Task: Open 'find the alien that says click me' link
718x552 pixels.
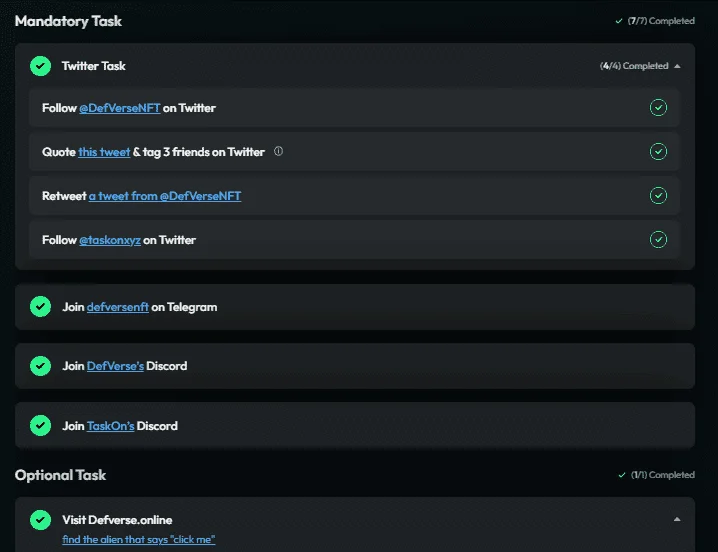Action: (139, 540)
